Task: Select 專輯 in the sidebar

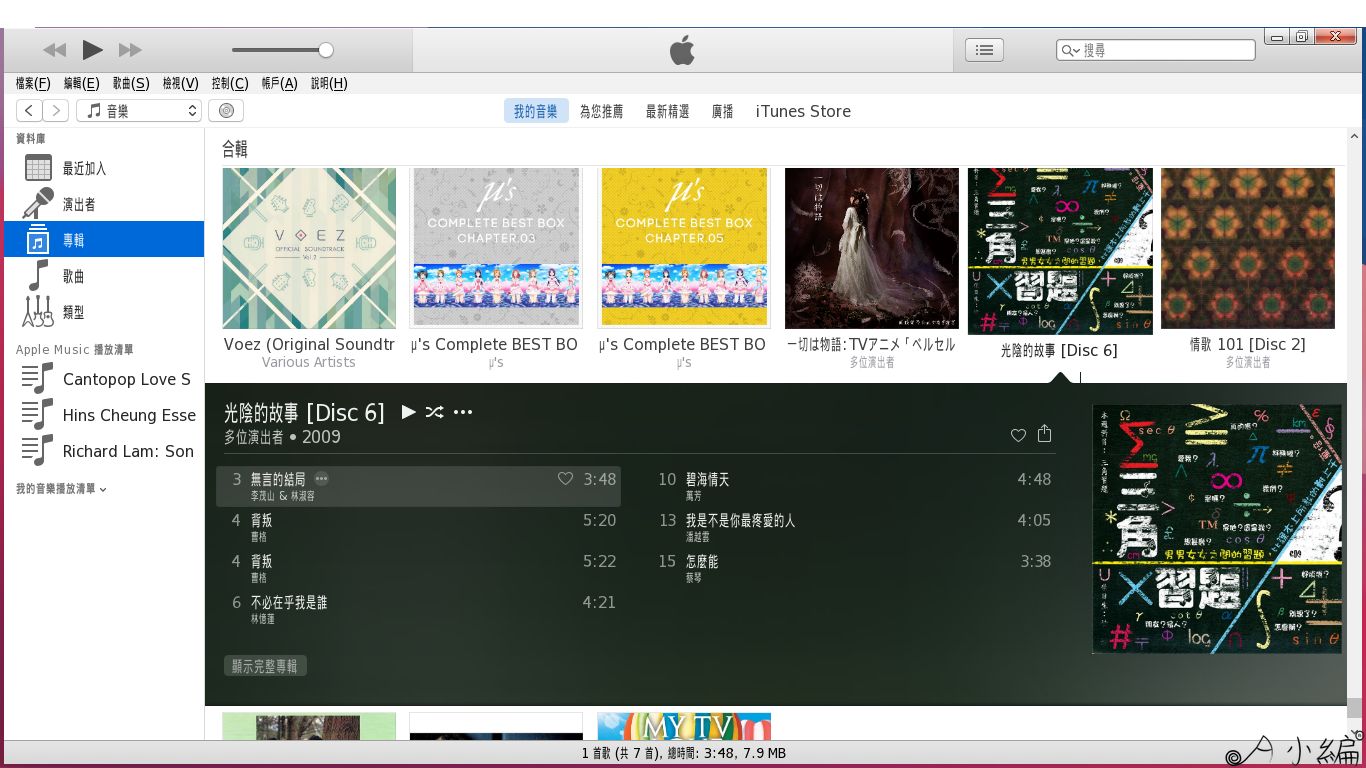Action: click(x=104, y=240)
